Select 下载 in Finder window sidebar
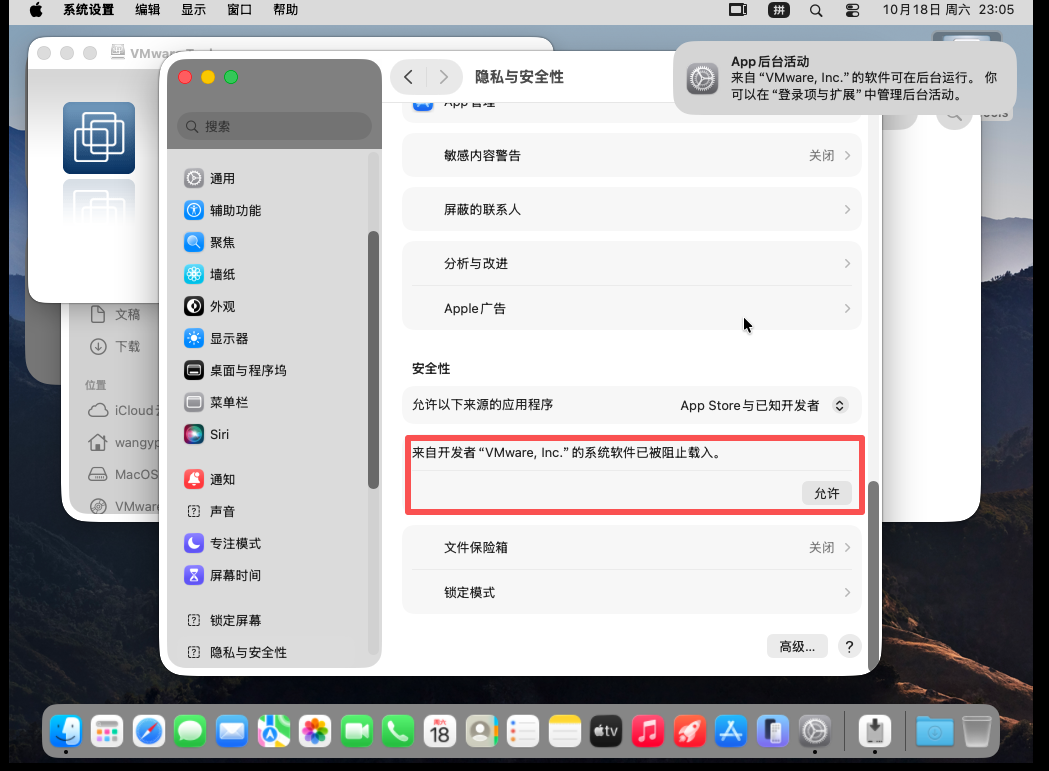The image size is (1049, 771). pyautogui.click(x=116, y=347)
